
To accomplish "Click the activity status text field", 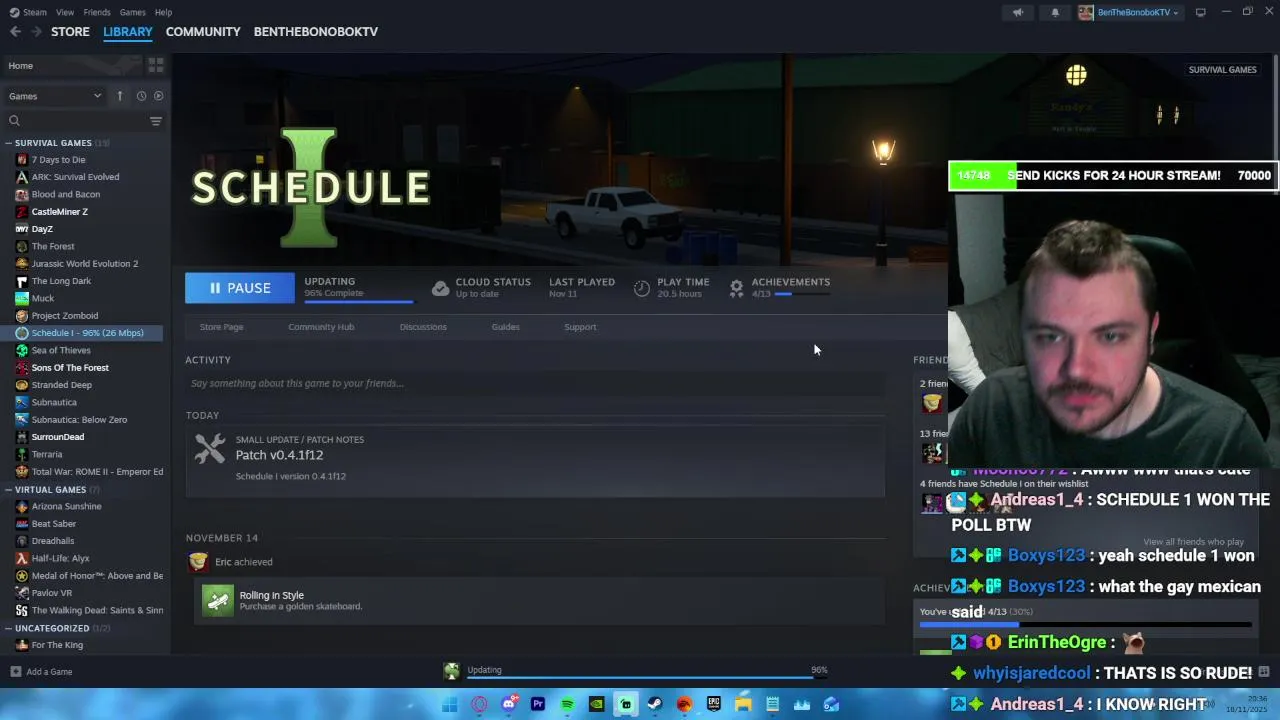I will [535, 383].
